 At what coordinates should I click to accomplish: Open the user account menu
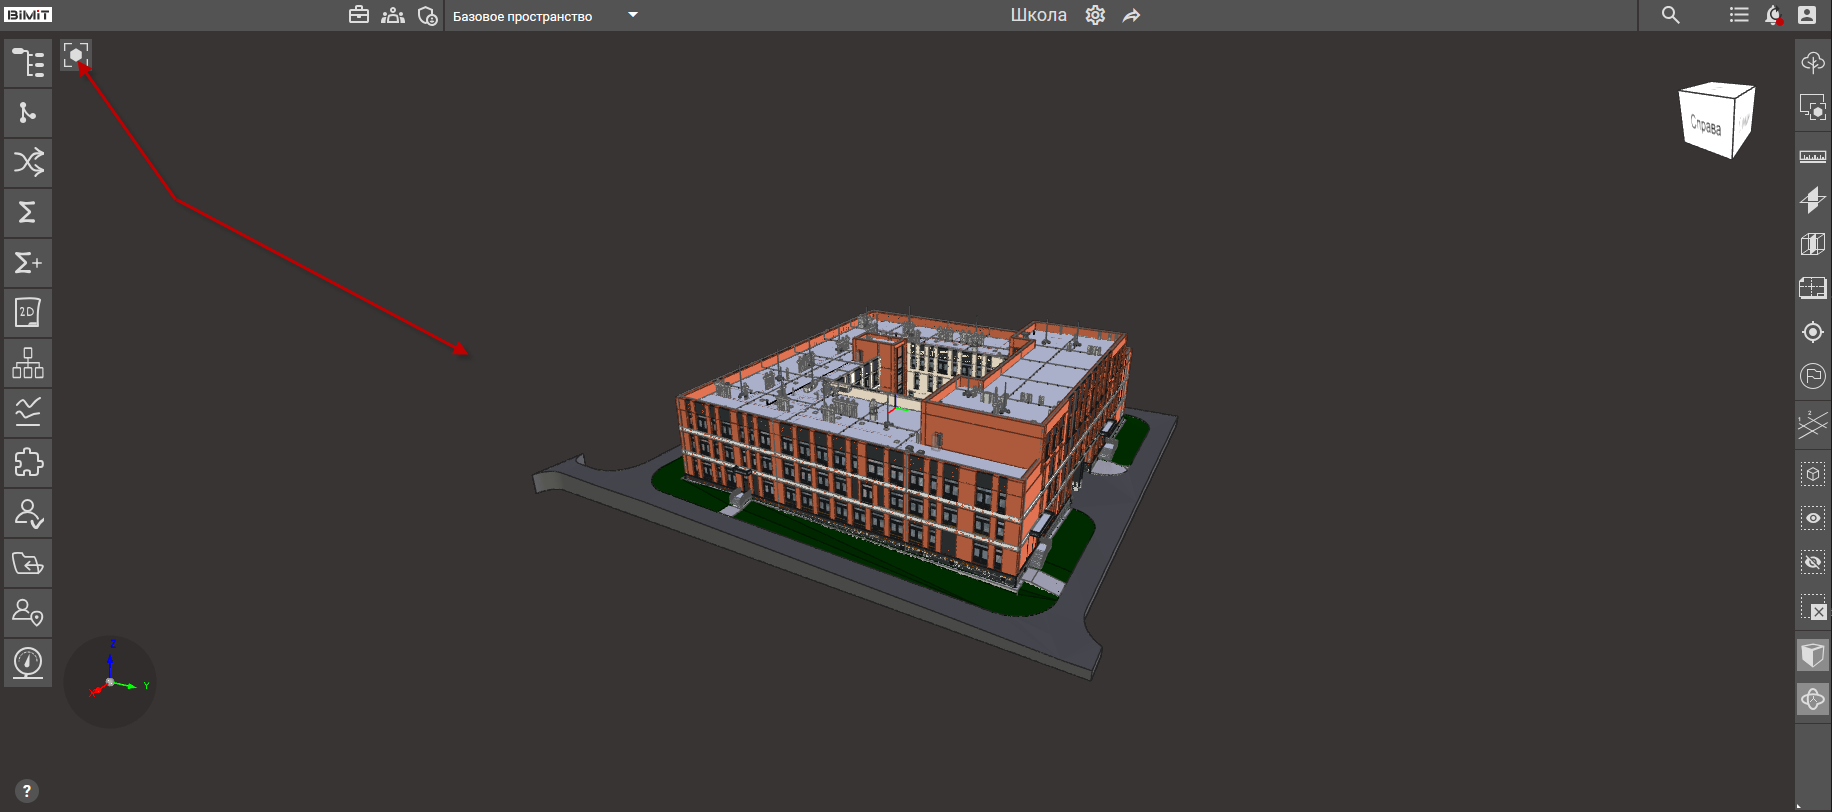(1806, 15)
